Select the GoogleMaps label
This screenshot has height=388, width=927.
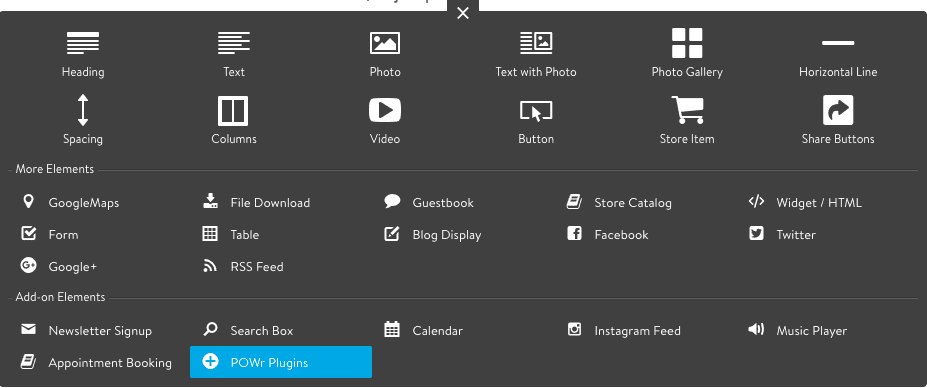84,203
